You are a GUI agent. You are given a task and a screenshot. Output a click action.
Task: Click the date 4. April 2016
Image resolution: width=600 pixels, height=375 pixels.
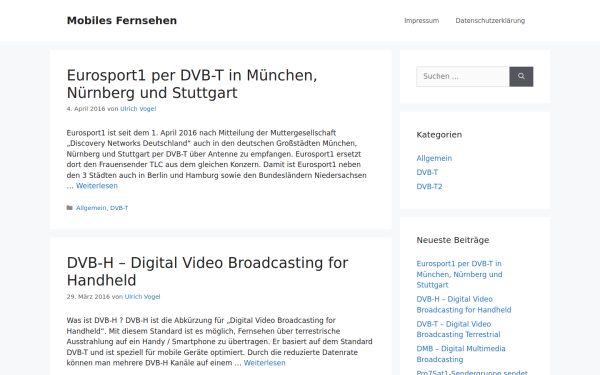click(x=86, y=109)
